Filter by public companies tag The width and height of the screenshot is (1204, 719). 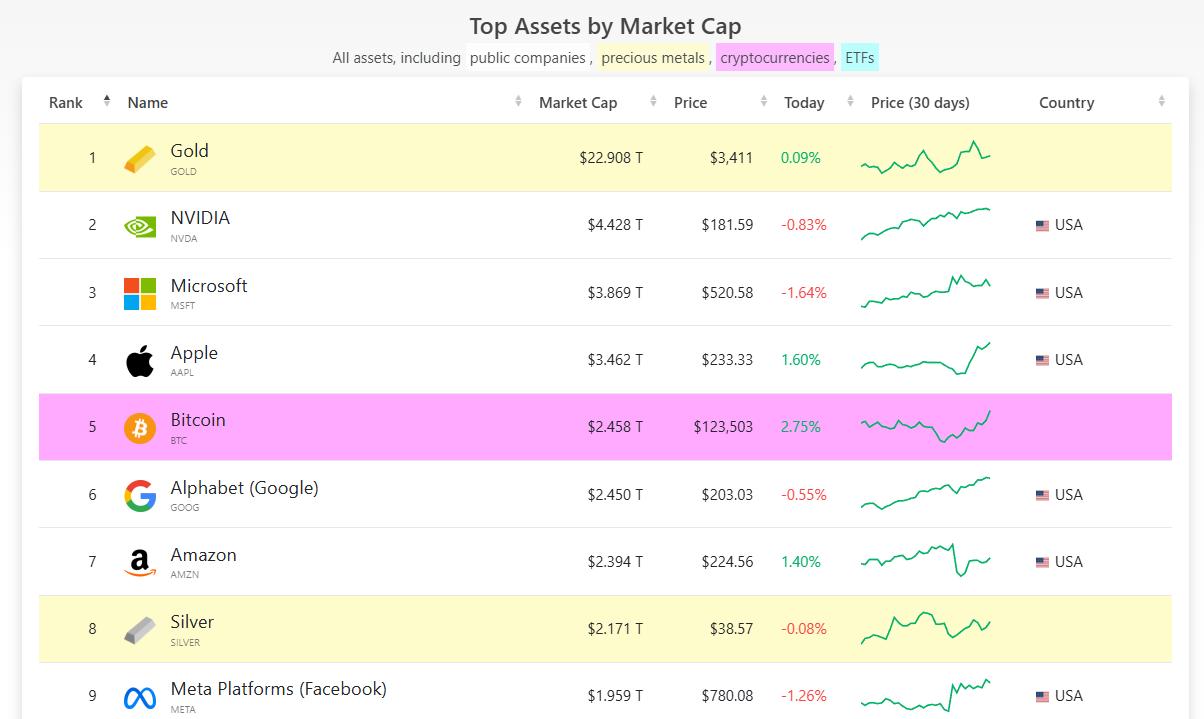tap(527, 58)
